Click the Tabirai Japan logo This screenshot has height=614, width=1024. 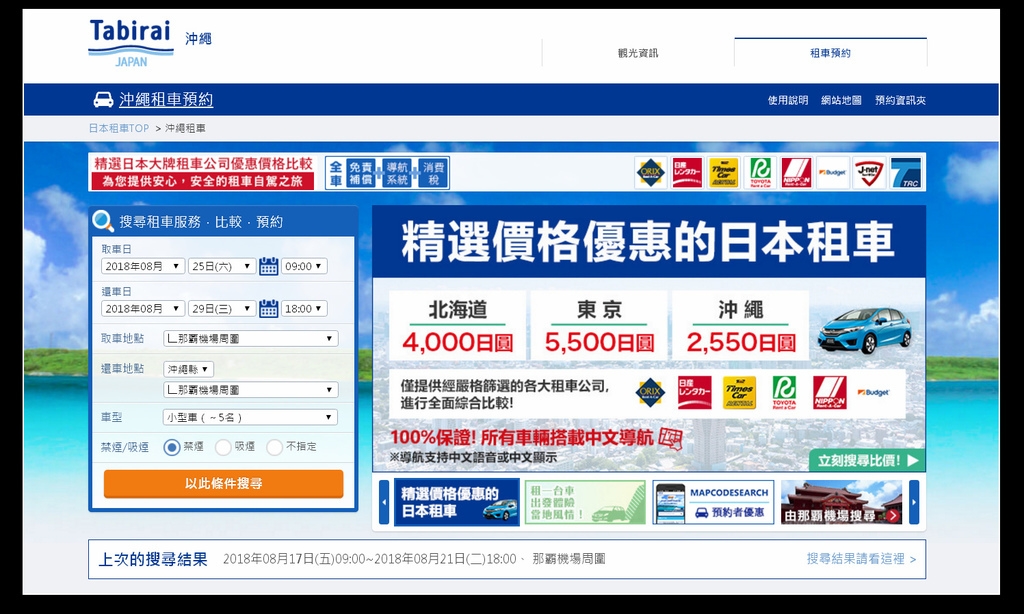[x=131, y=43]
